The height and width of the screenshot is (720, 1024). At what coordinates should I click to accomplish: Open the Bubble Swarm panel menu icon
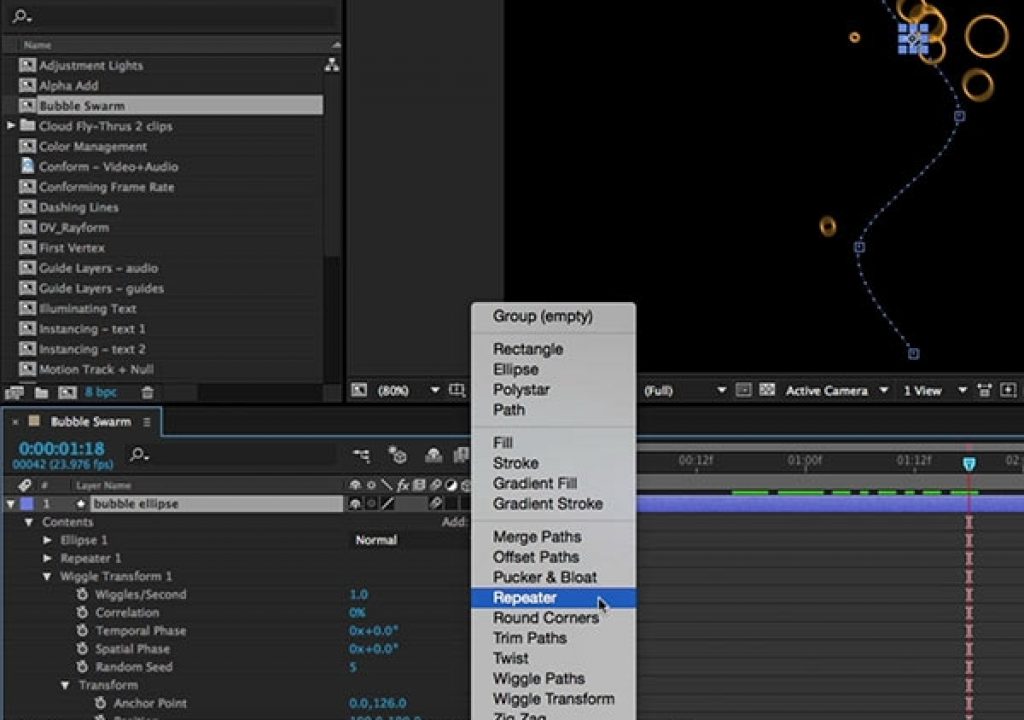[x=147, y=422]
